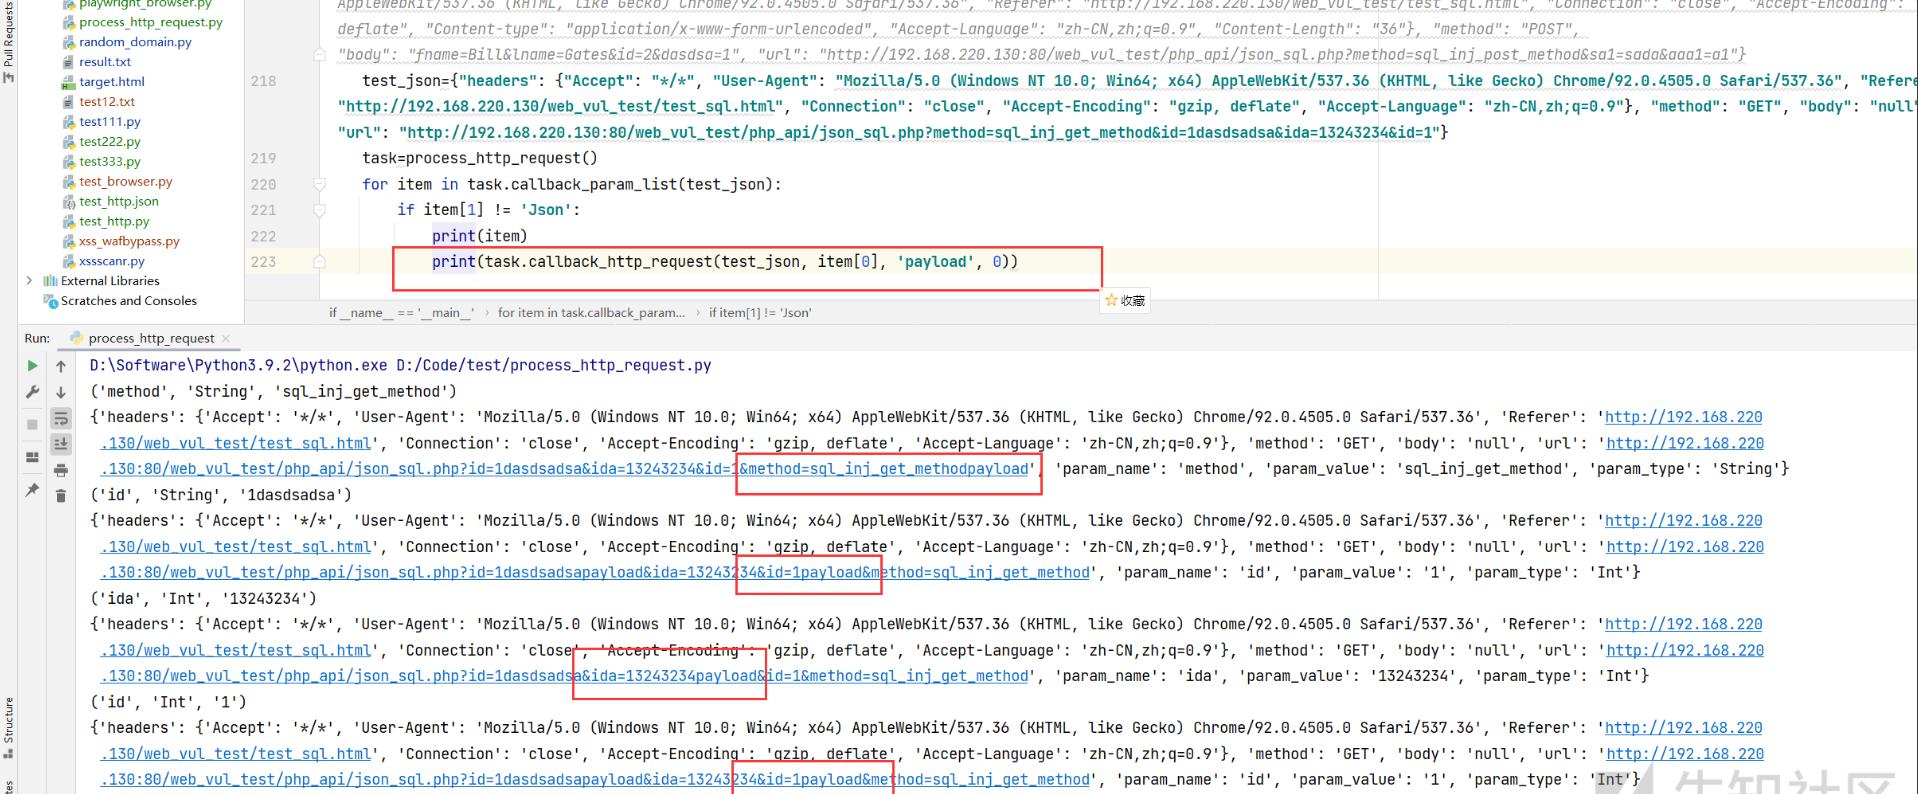Select the process_http_request run tab
1918x794 pixels.
click(150, 339)
